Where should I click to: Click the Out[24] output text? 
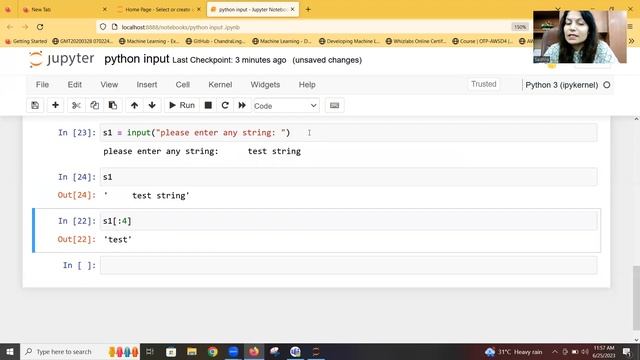147,196
